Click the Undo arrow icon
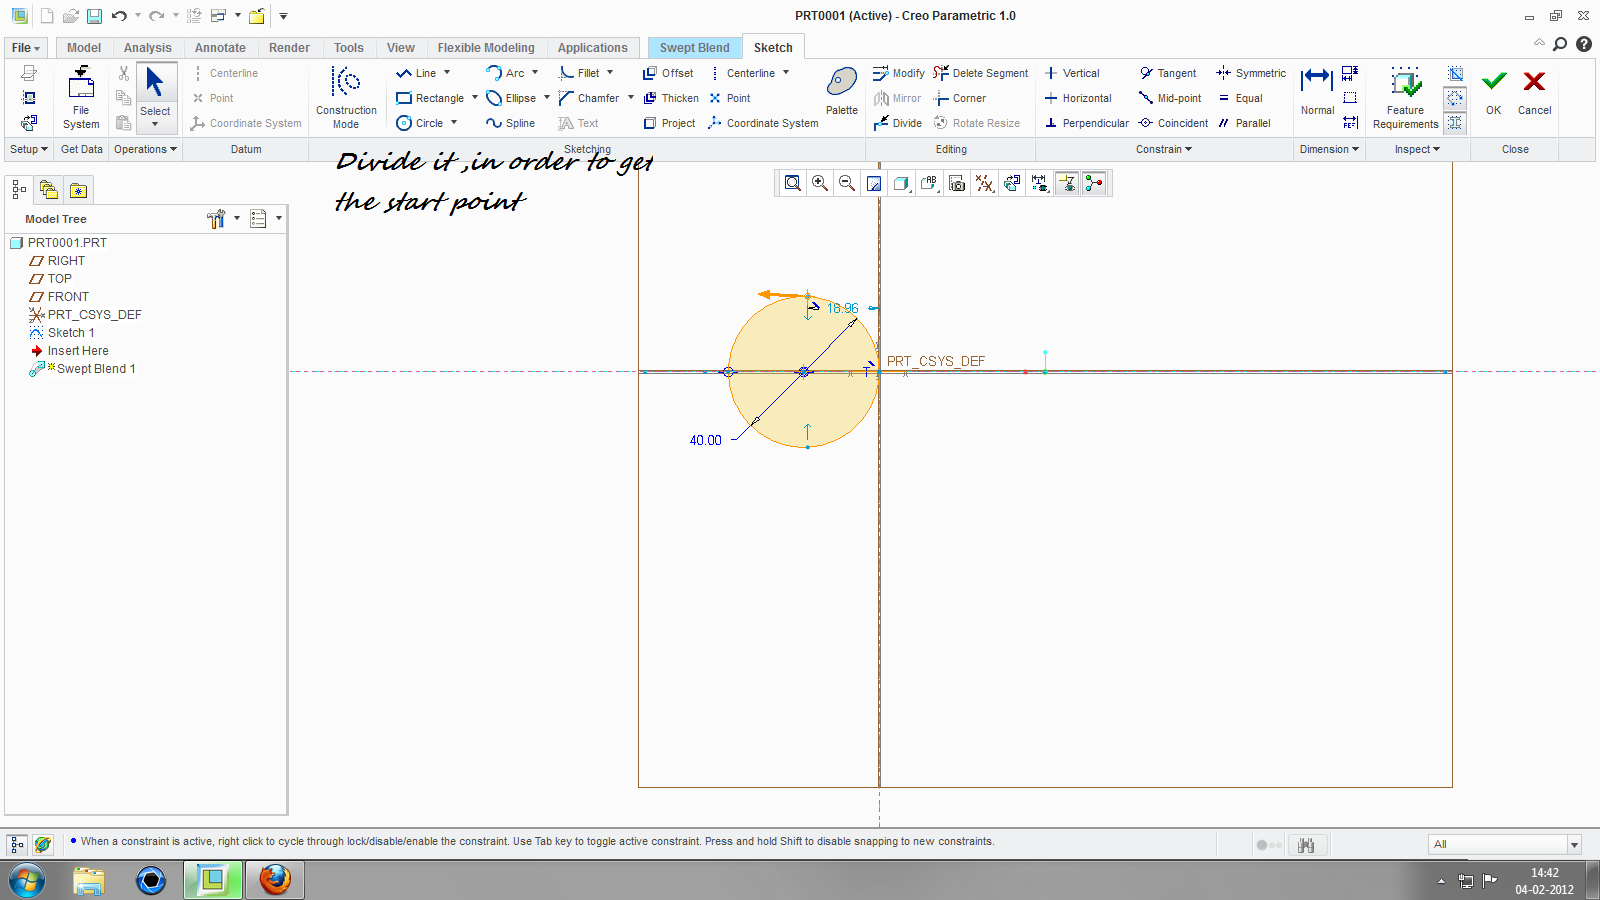Viewport: 1600px width, 900px height. 119,16
